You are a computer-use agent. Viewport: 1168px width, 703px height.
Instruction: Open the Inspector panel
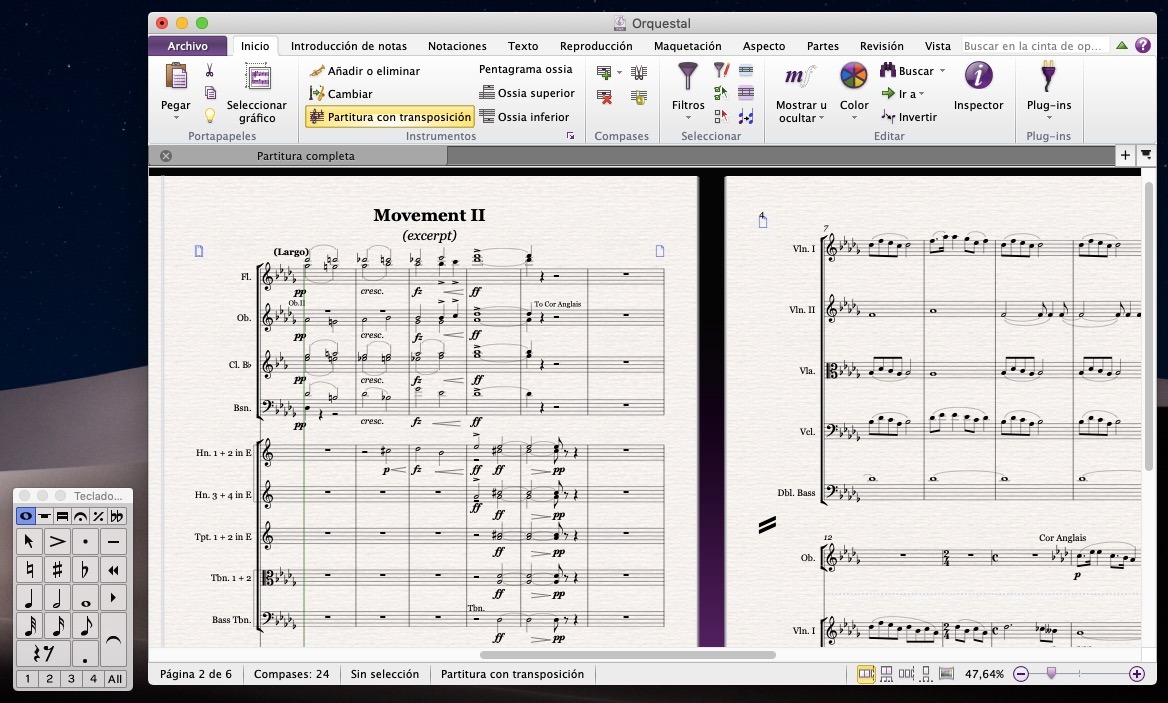tap(978, 88)
